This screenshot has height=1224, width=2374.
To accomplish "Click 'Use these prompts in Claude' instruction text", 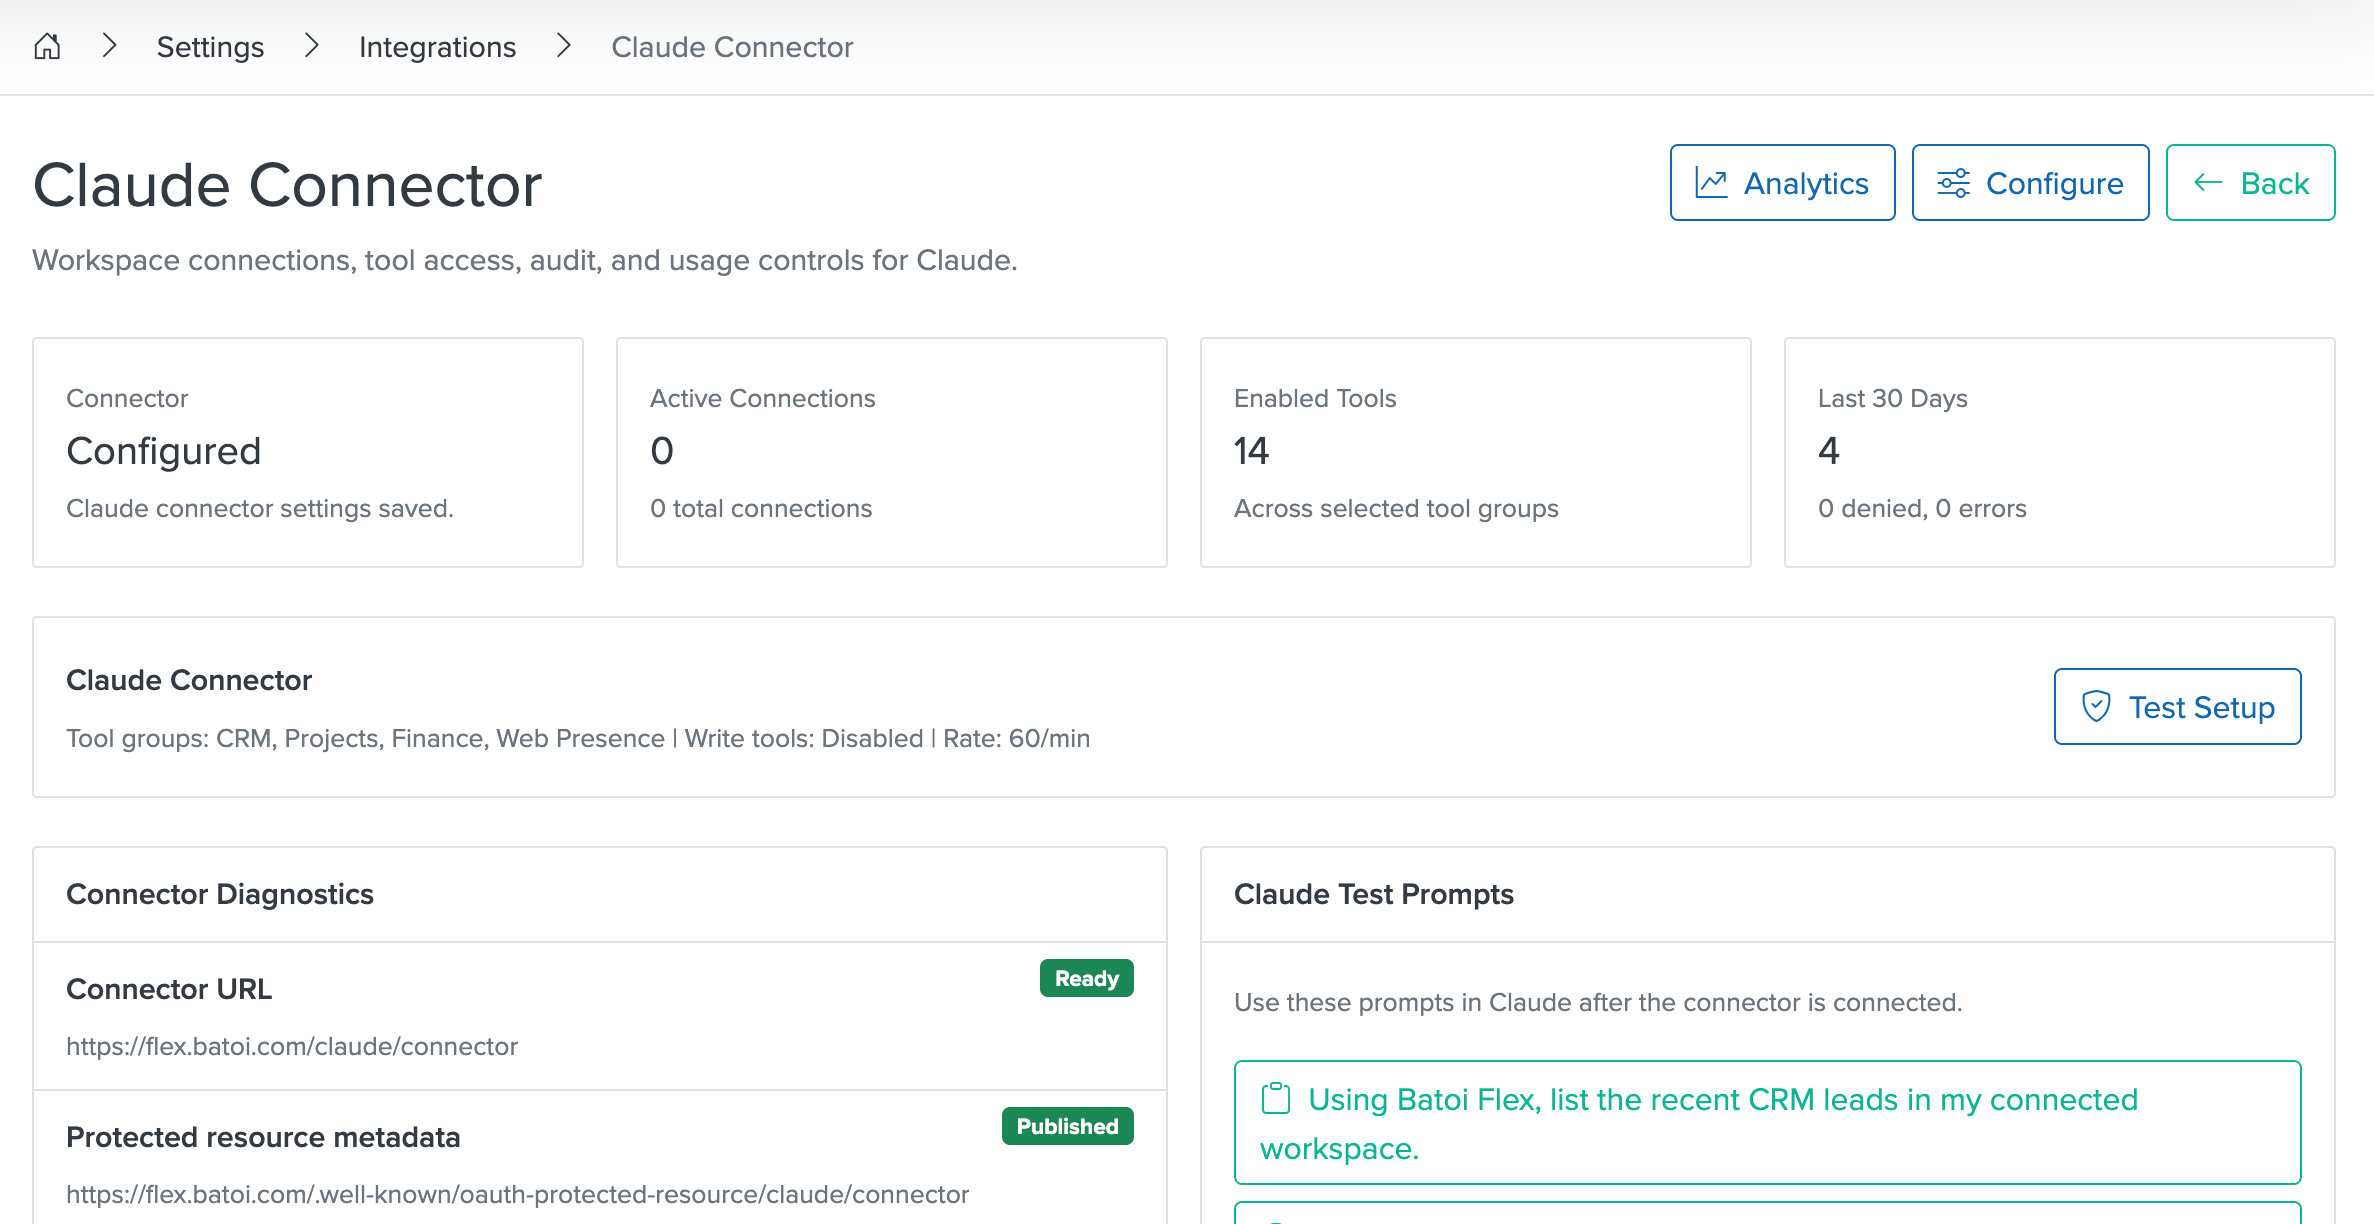I will tap(1598, 1002).
